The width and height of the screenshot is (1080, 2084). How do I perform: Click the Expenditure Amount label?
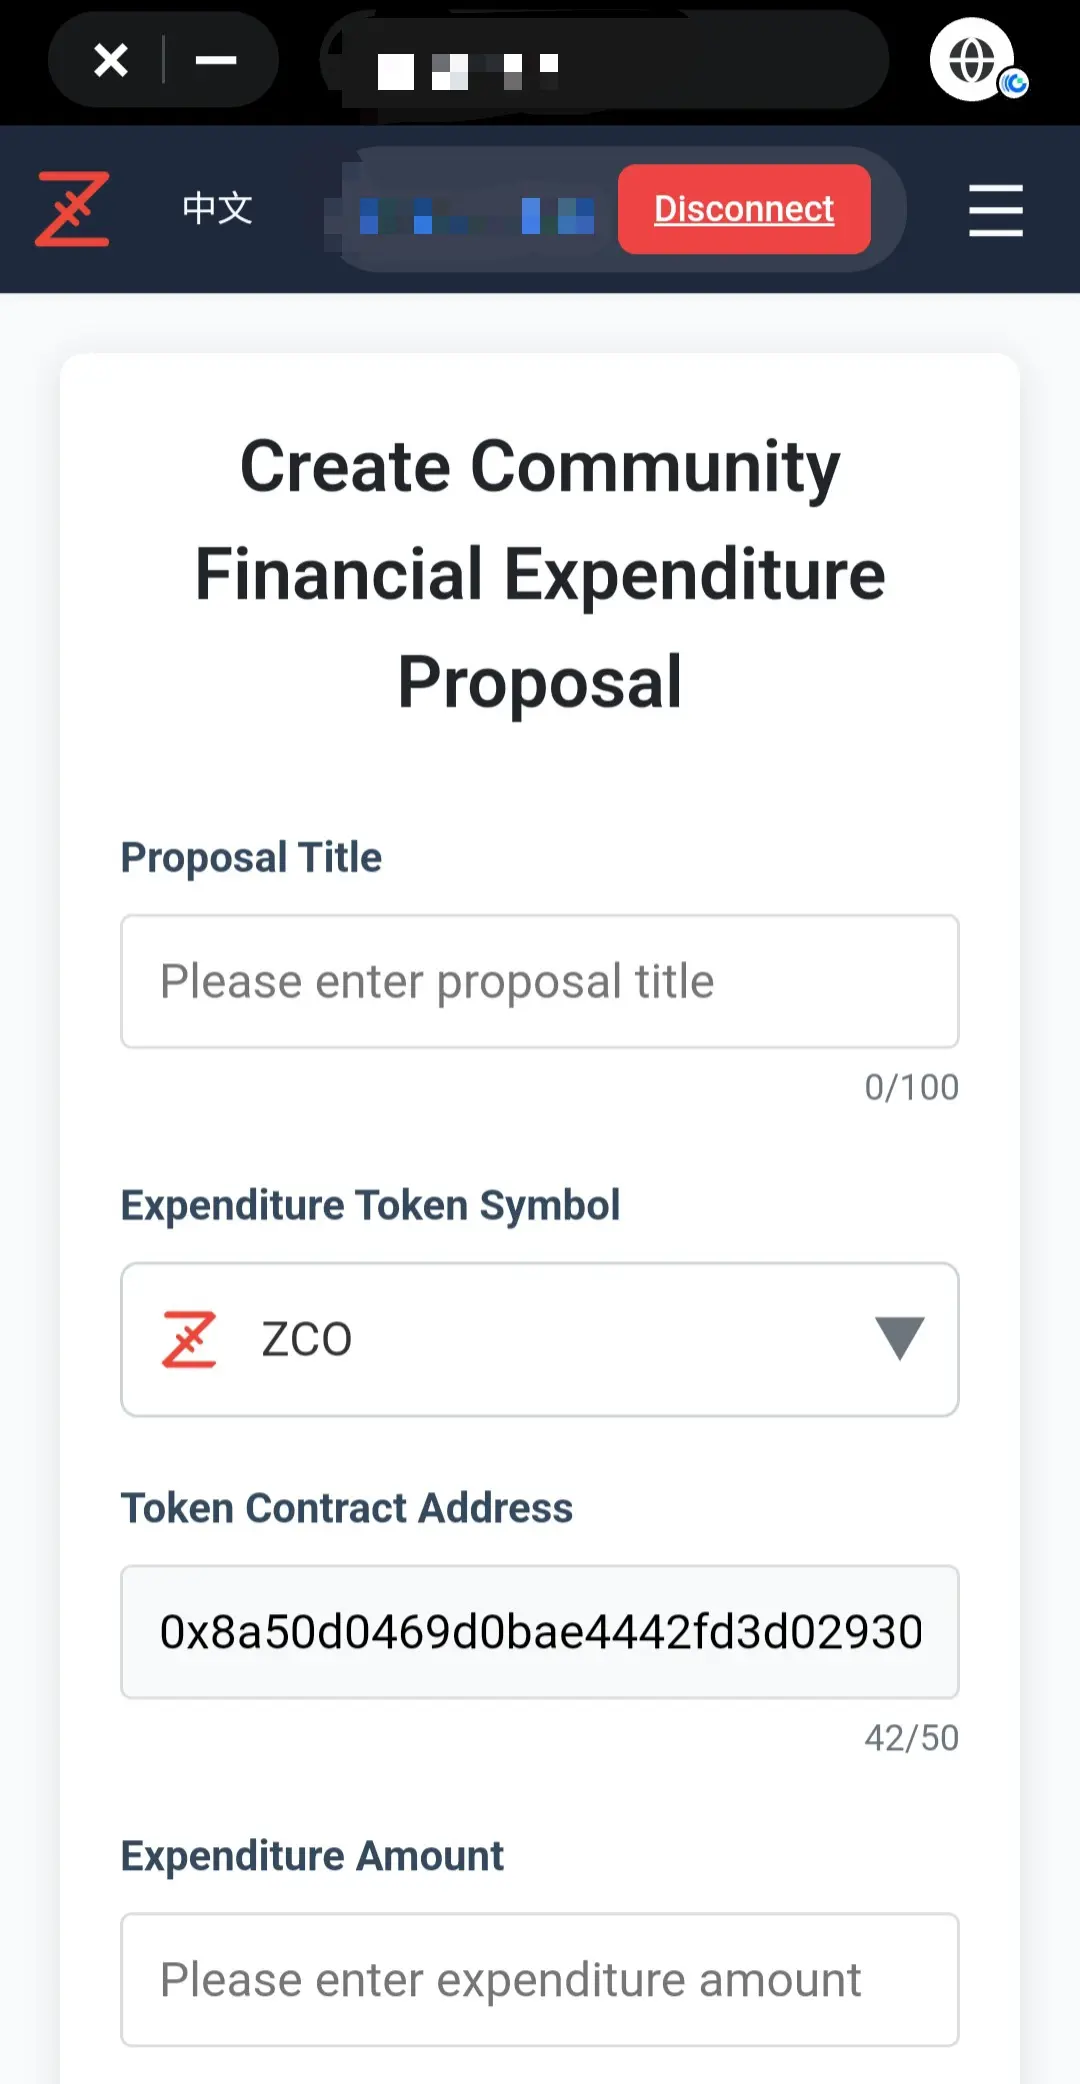pyautogui.click(x=312, y=1855)
